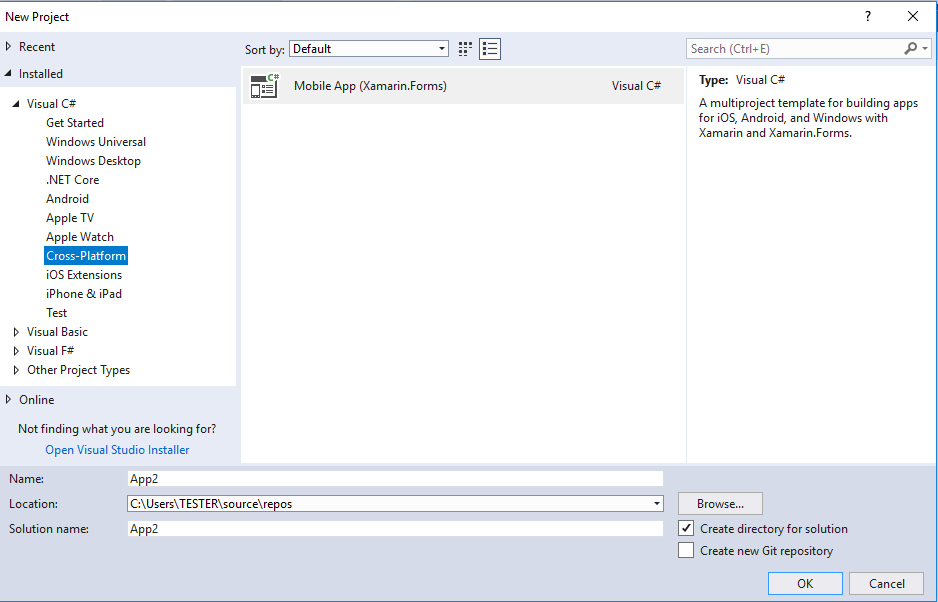Close the New Project dialog
Screen dimensions: 938x602
(913, 16)
